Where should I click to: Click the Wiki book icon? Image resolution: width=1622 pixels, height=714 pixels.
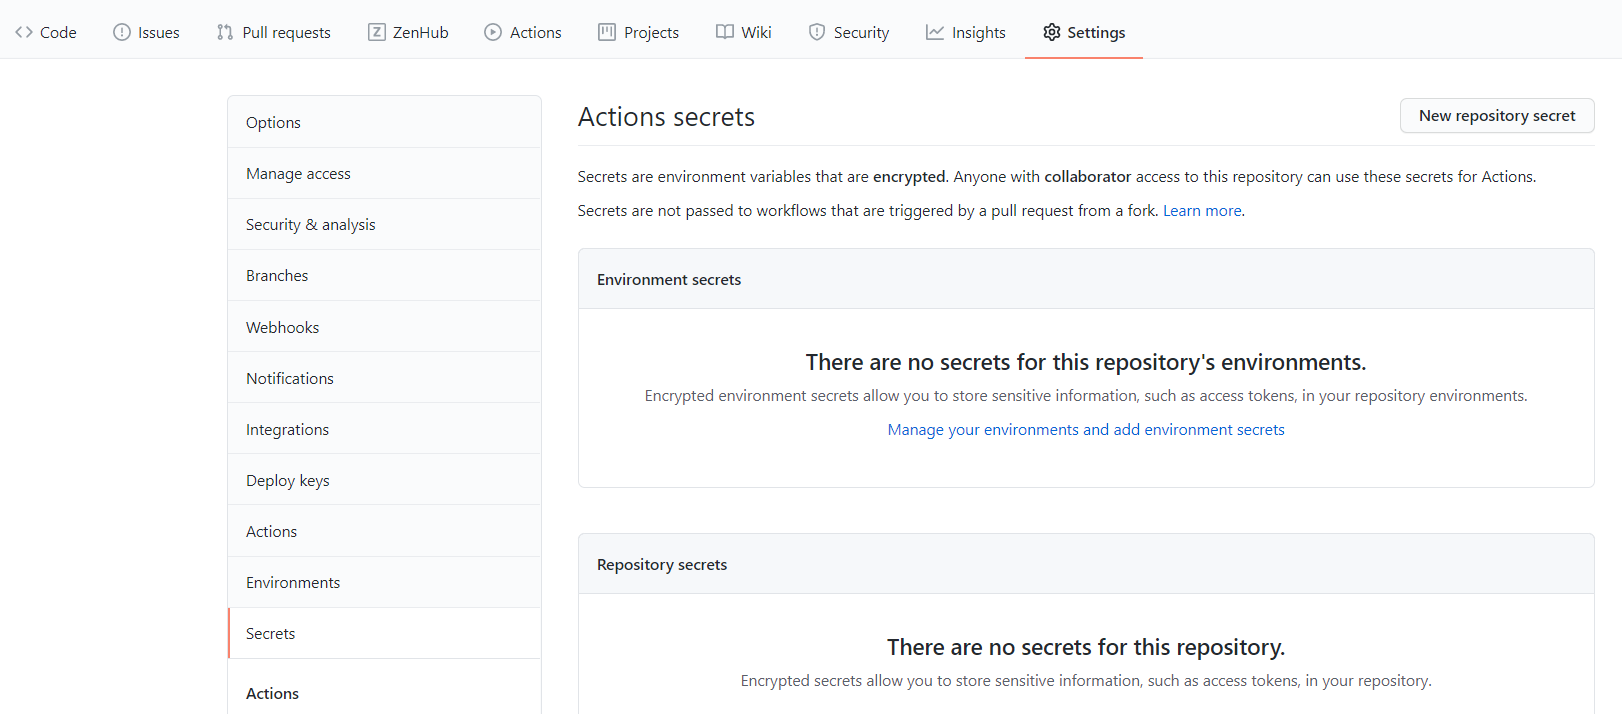pyautogui.click(x=725, y=32)
